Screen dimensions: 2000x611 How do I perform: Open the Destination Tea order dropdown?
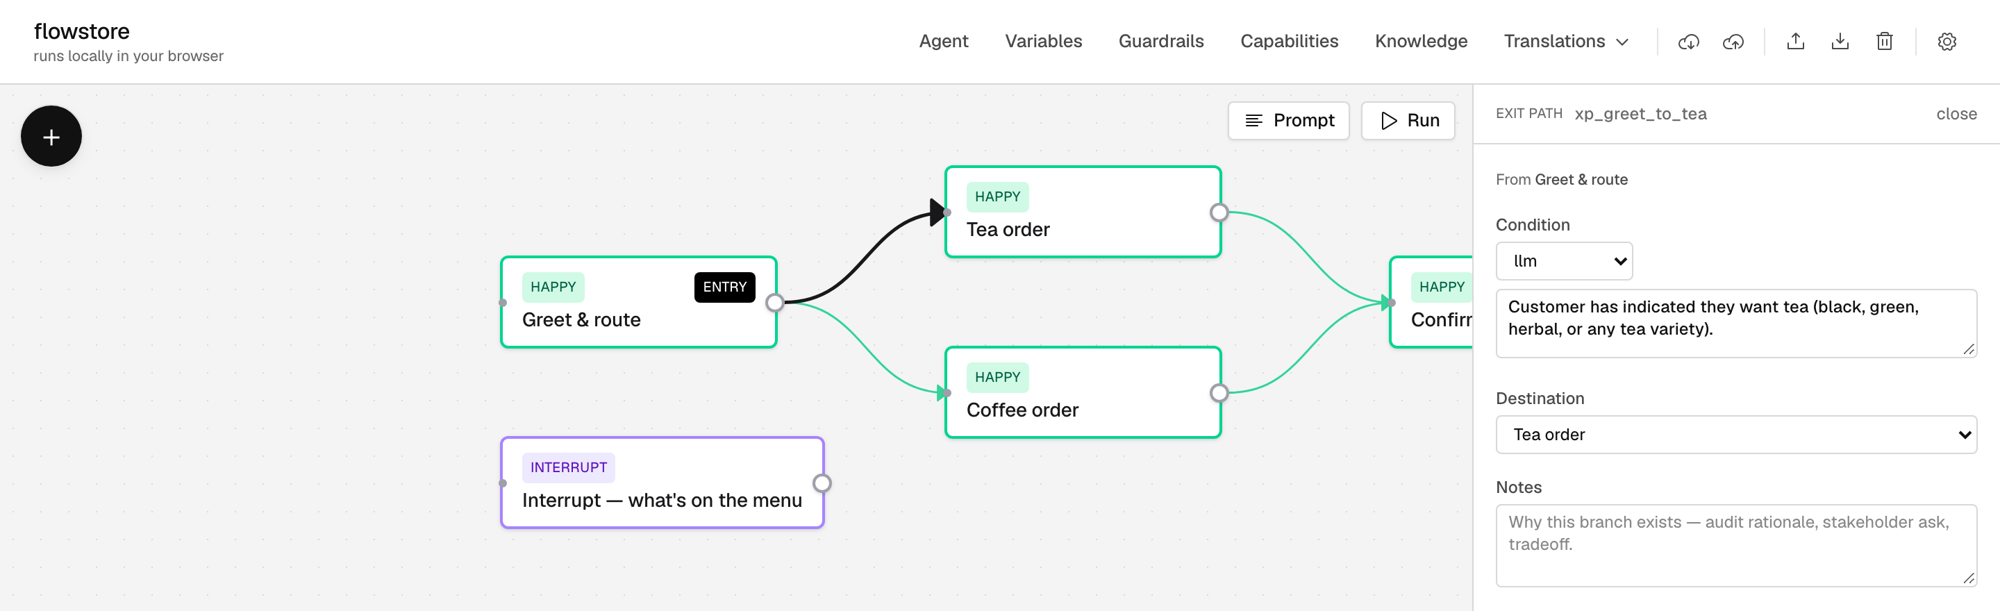click(1736, 435)
